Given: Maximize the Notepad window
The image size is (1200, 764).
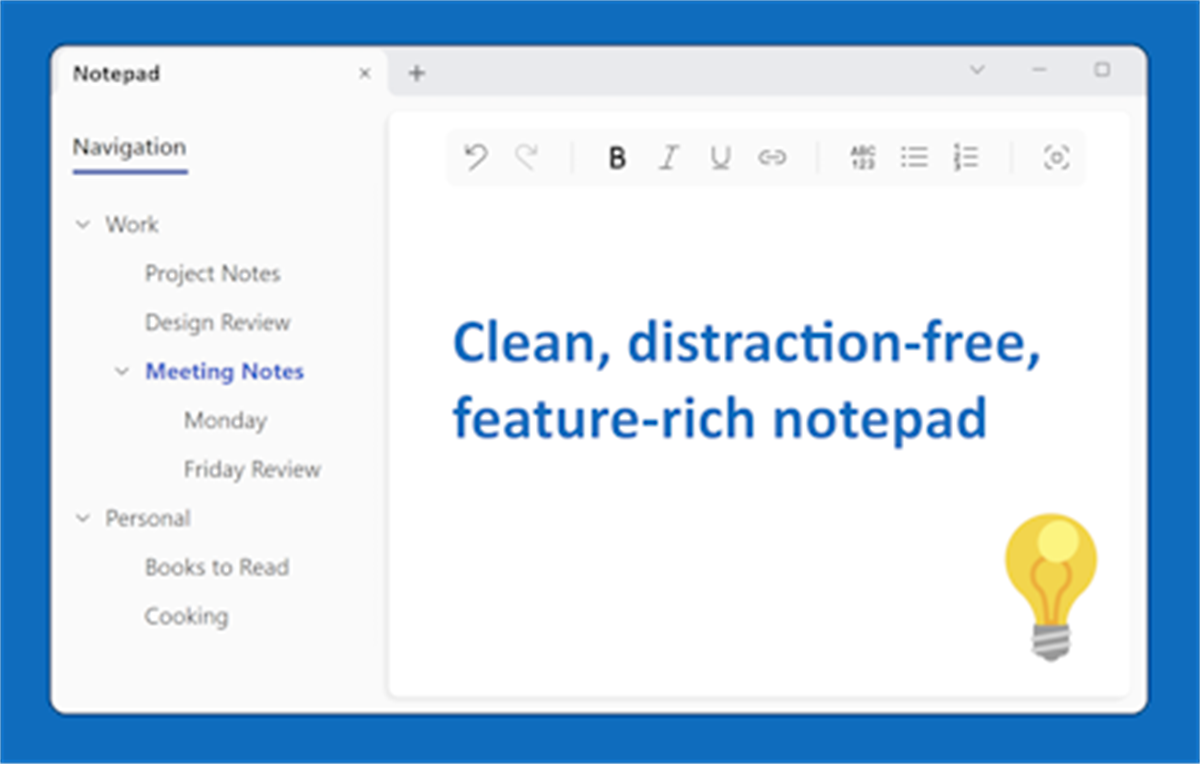Looking at the screenshot, I should [1102, 70].
